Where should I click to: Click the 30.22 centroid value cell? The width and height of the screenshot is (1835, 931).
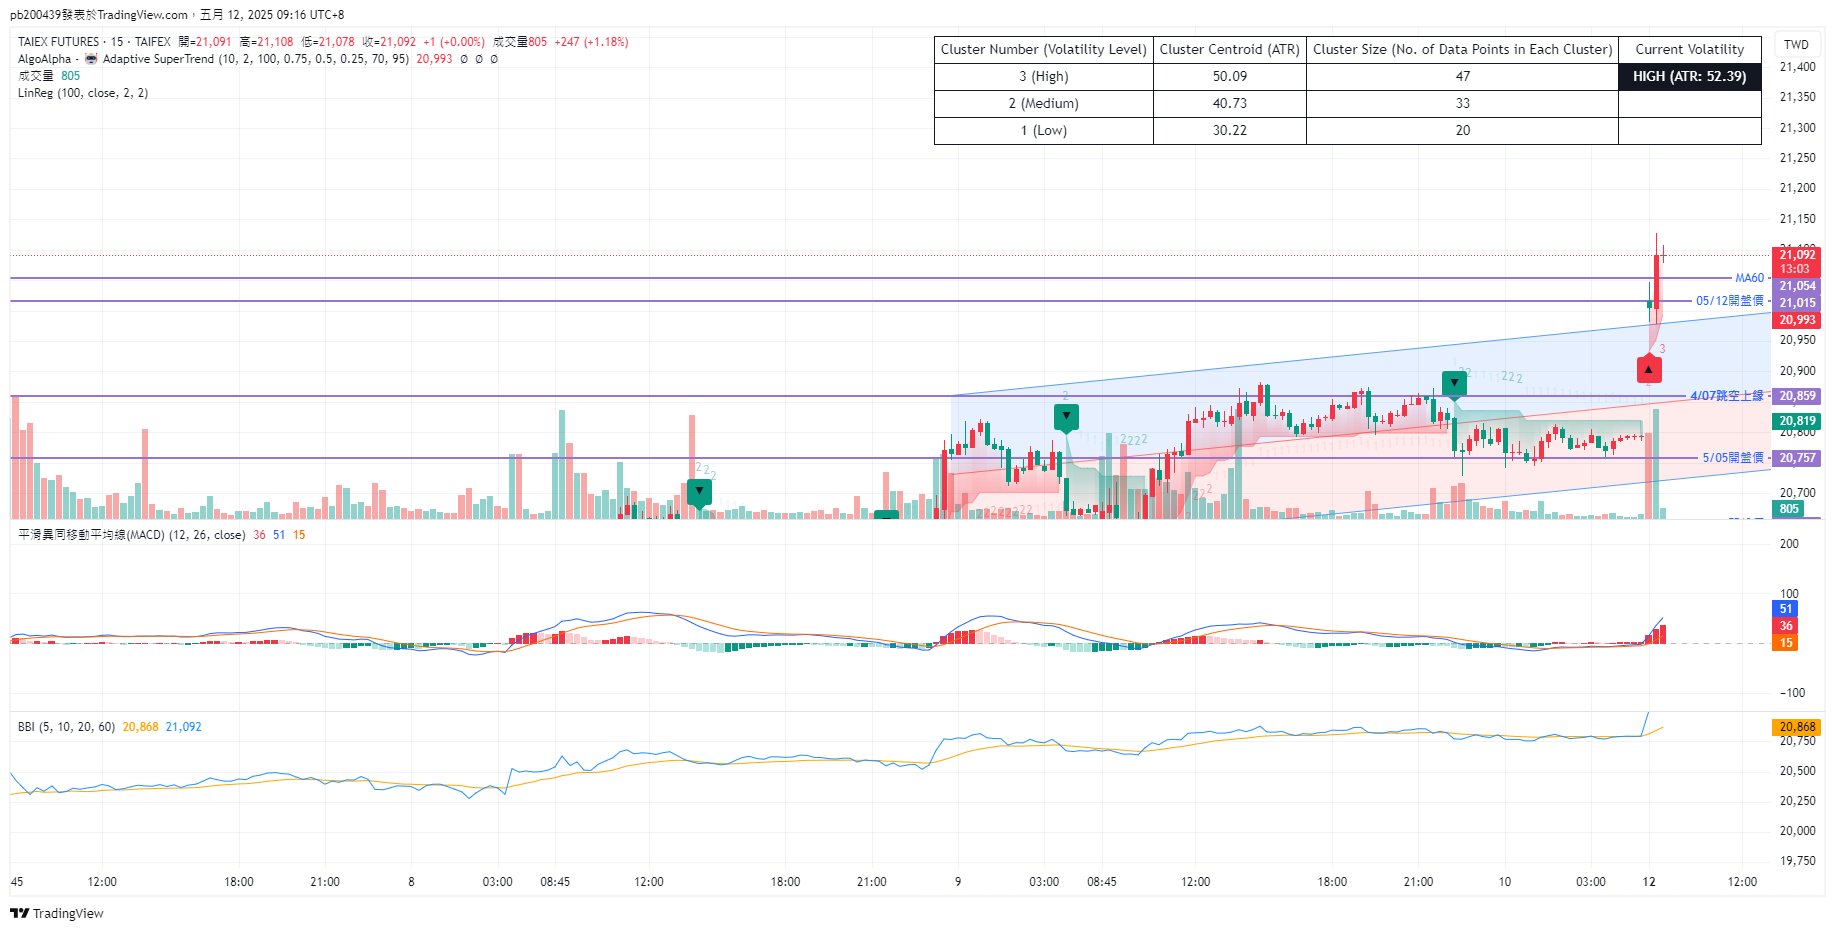click(1229, 131)
